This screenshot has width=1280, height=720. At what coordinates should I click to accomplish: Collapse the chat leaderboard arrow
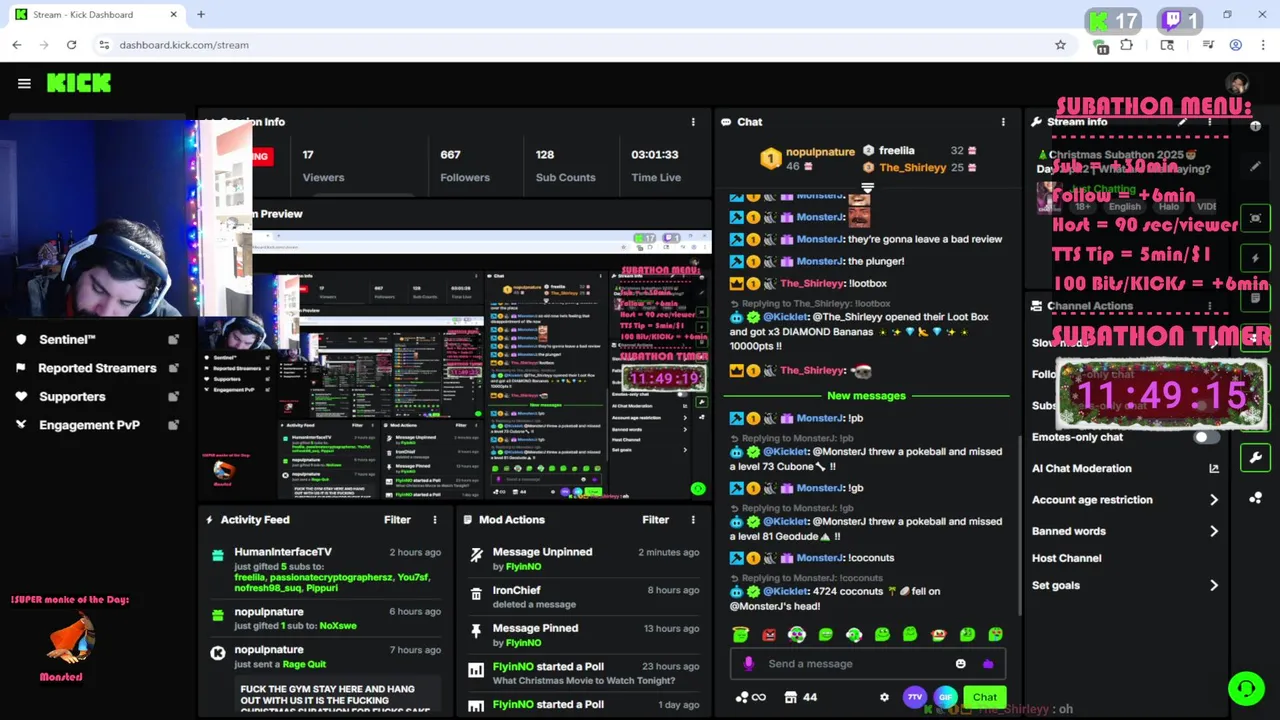(867, 187)
